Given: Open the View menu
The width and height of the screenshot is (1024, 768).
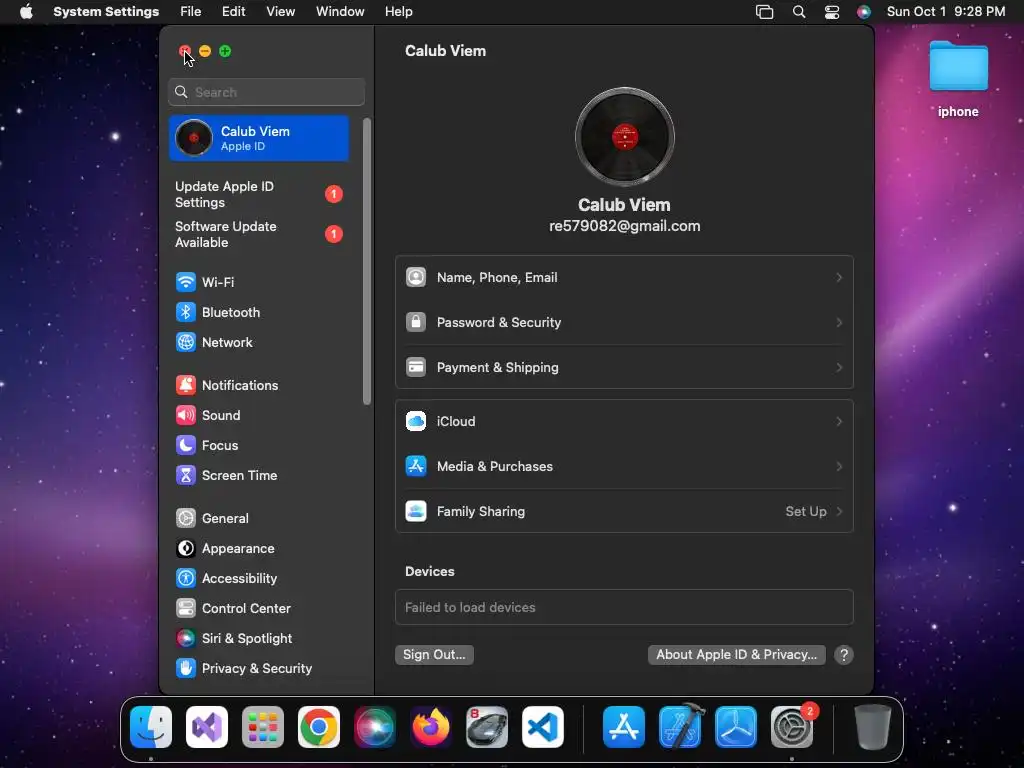Looking at the screenshot, I should 281,12.
